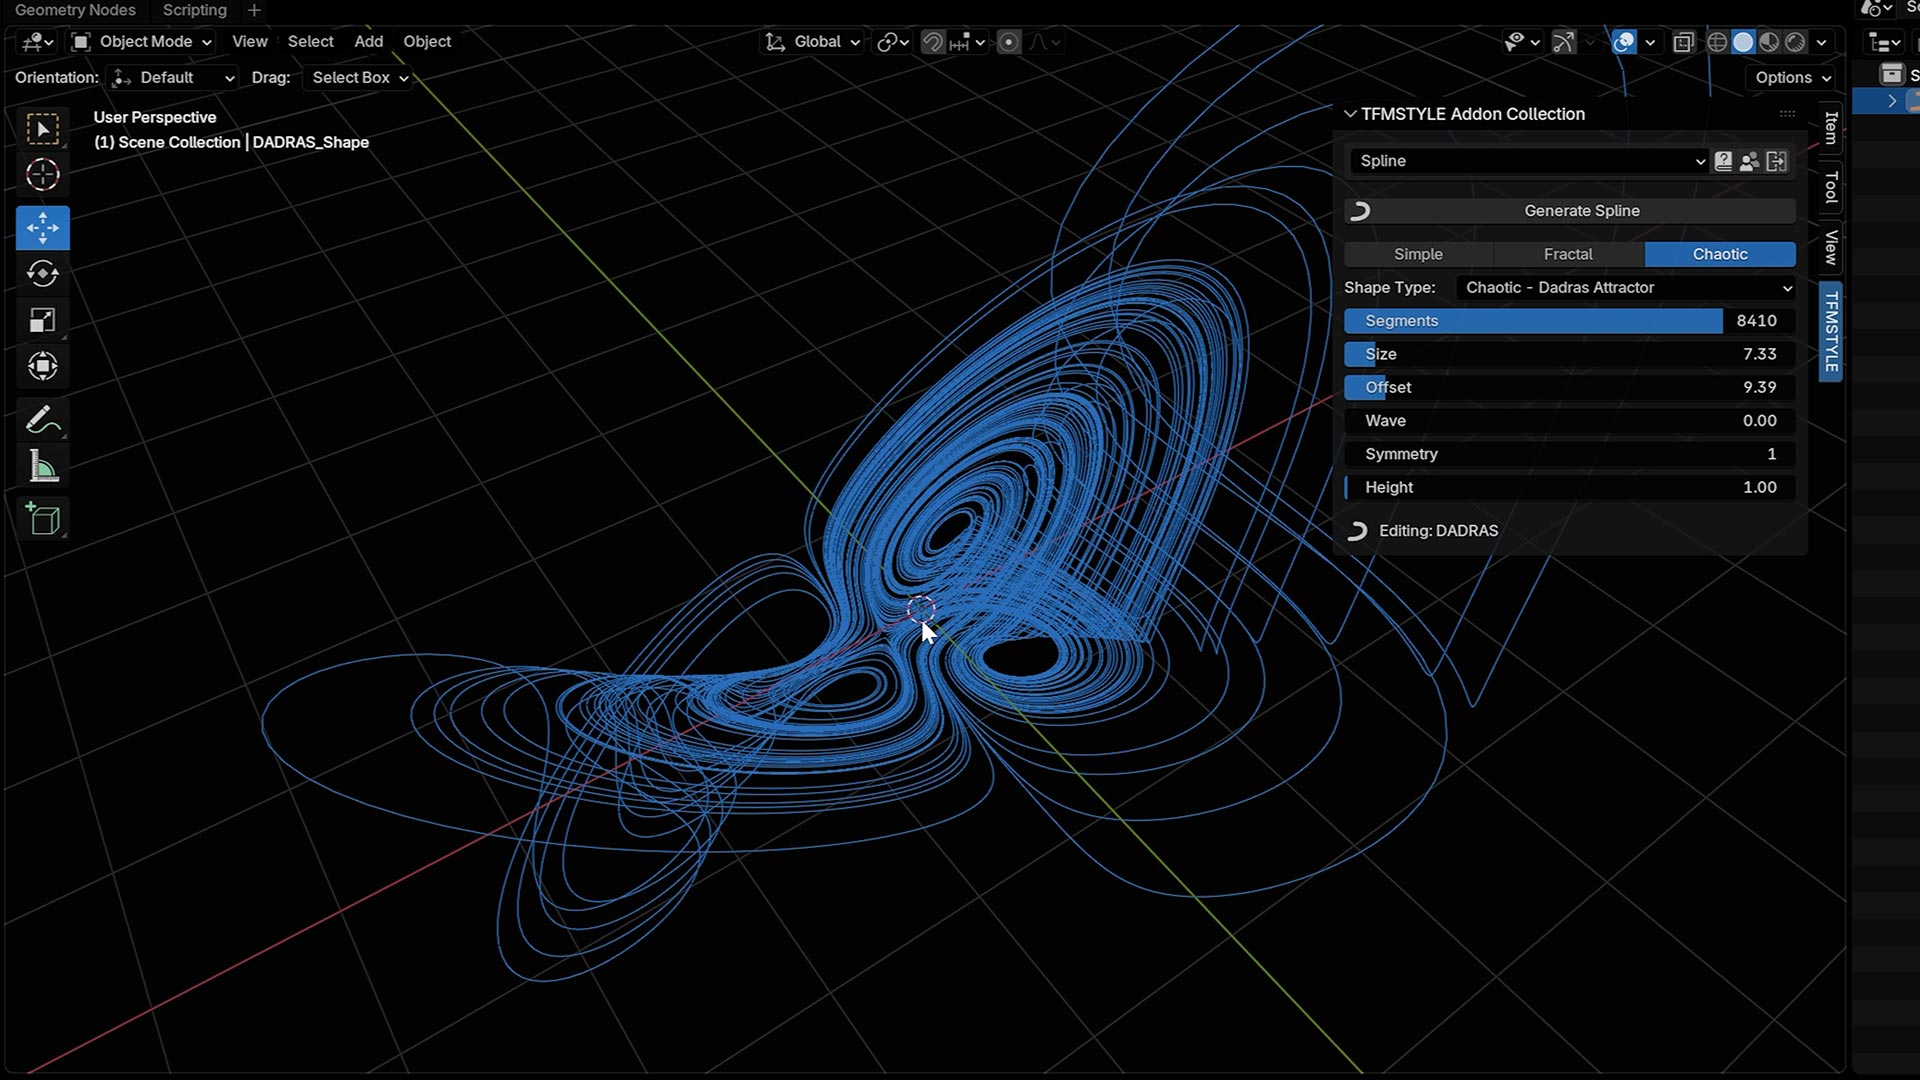
Task: Activate the Add Cube tool
Action: pos(42,519)
